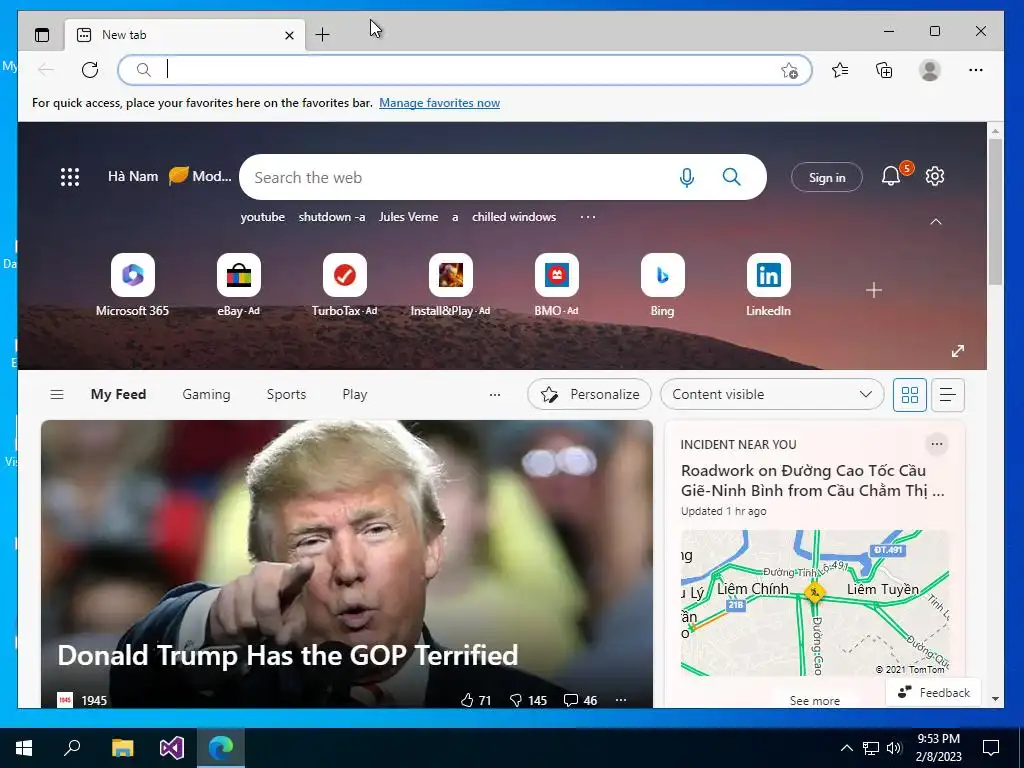
Task: Focus the address bar field
Action: [x=465, y=70]
